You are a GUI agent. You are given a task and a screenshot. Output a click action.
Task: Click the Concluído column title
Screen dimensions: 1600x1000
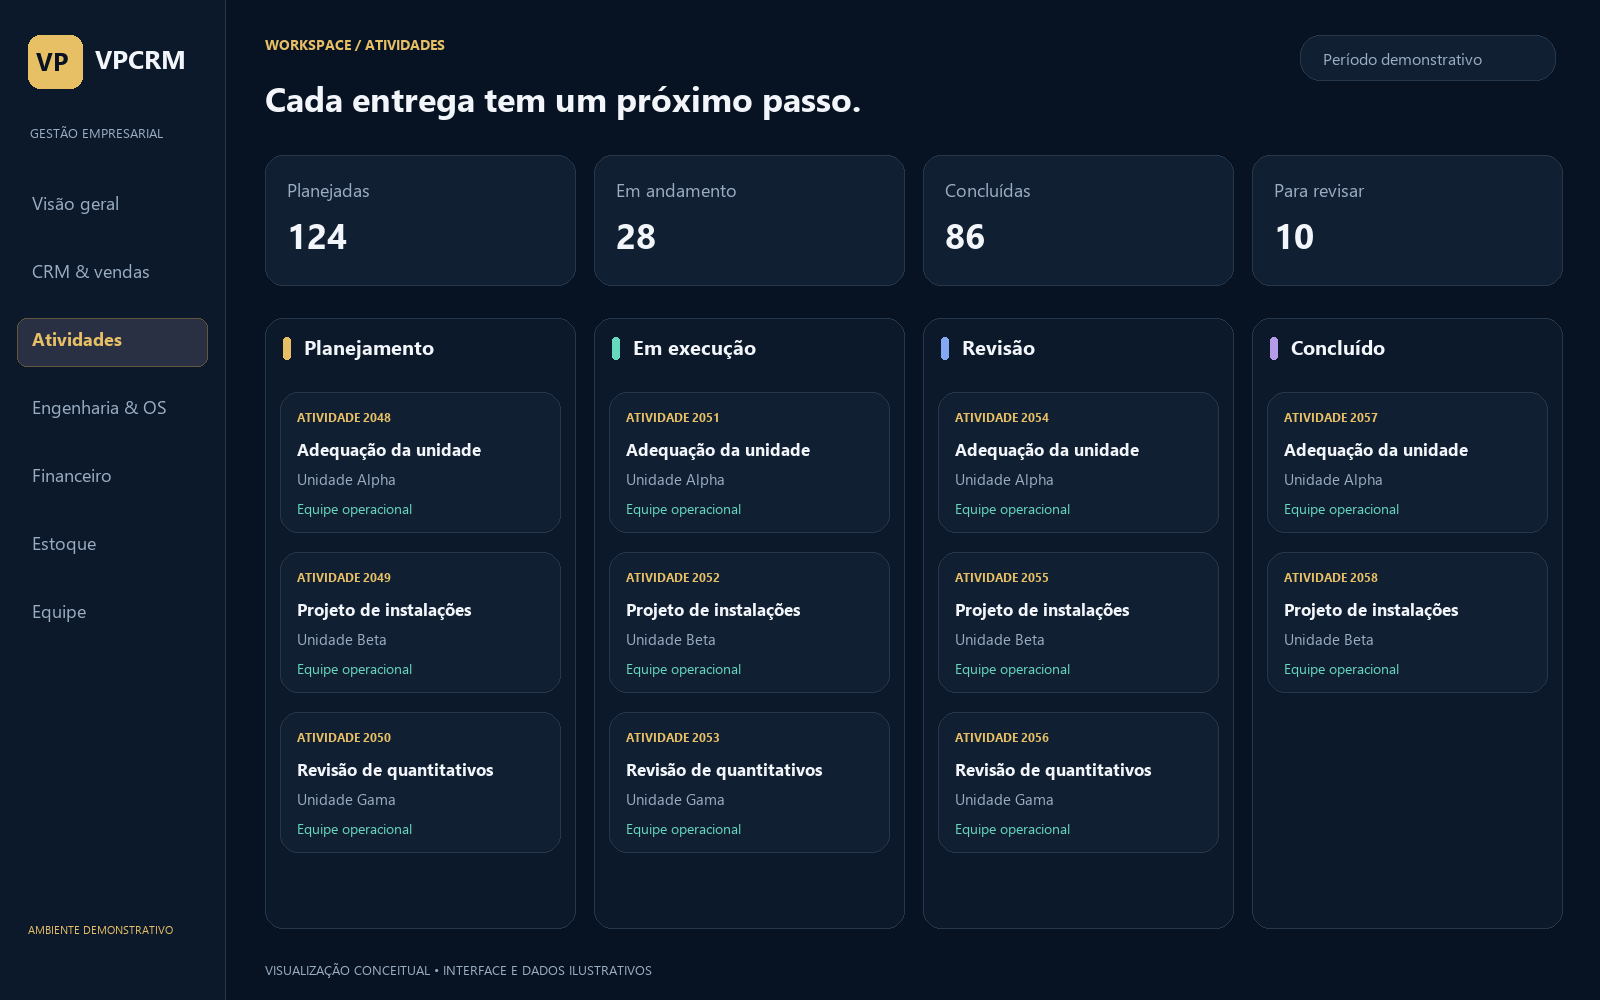pyautogui.click(x=1337, y=348)
